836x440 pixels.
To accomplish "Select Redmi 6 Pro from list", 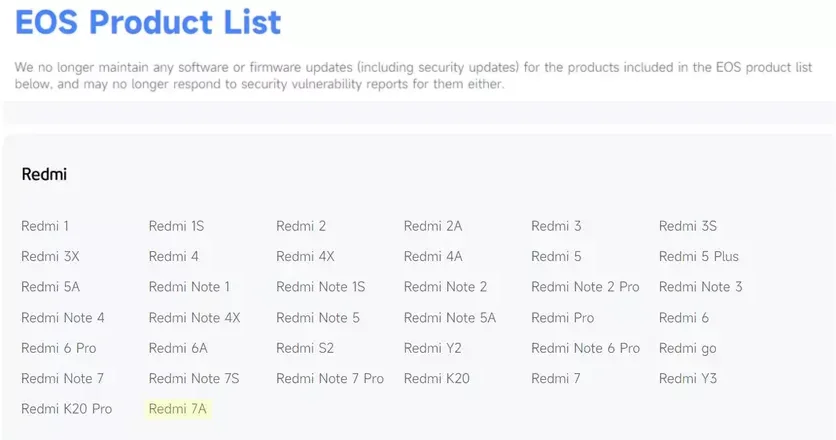I will 57,348.
